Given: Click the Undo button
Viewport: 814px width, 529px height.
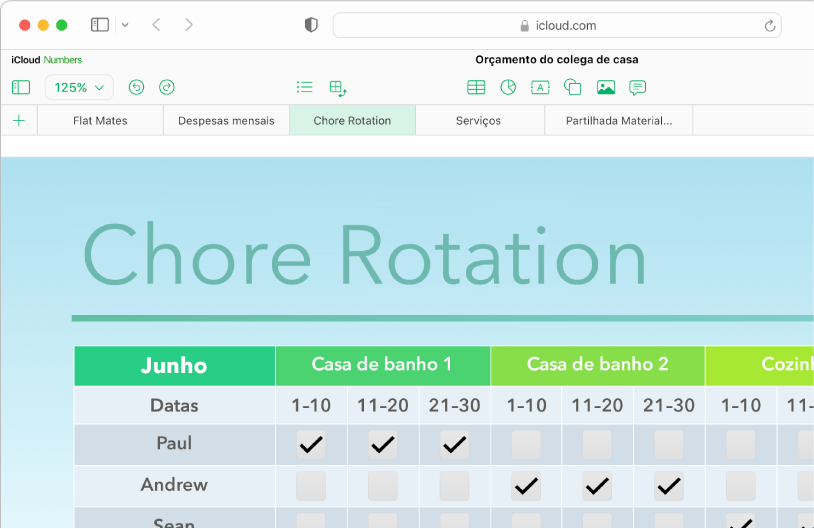Looking at the screenshot, I should [x=137, y=88].
